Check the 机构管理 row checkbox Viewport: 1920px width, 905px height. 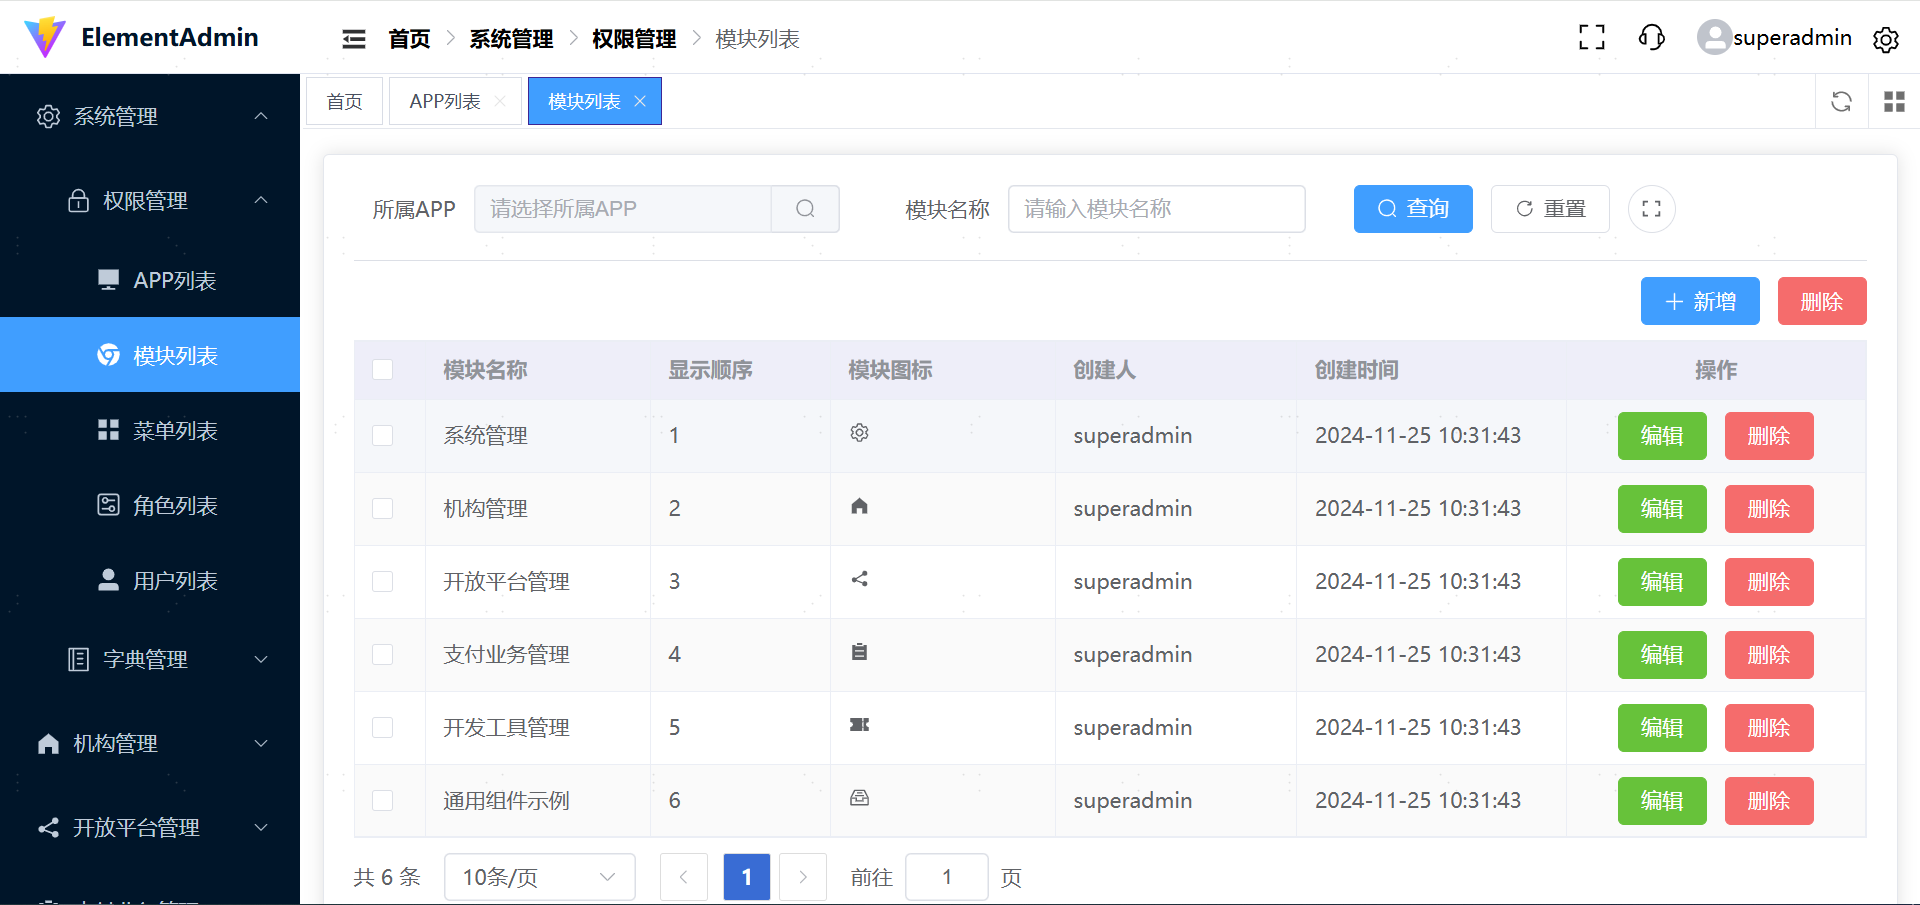point(382,508)
